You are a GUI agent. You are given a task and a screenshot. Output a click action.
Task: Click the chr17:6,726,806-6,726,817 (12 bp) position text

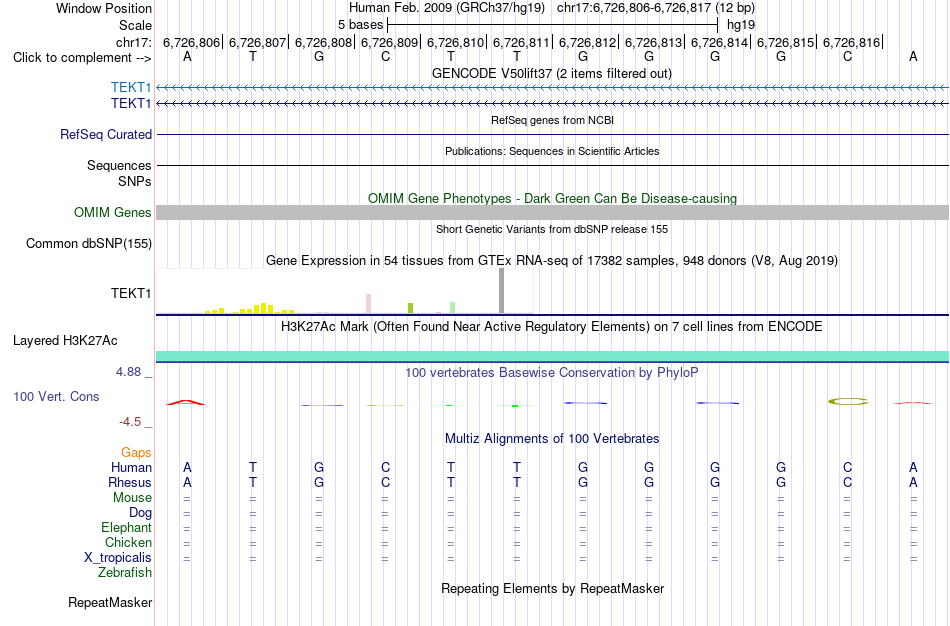click(656, 8)
